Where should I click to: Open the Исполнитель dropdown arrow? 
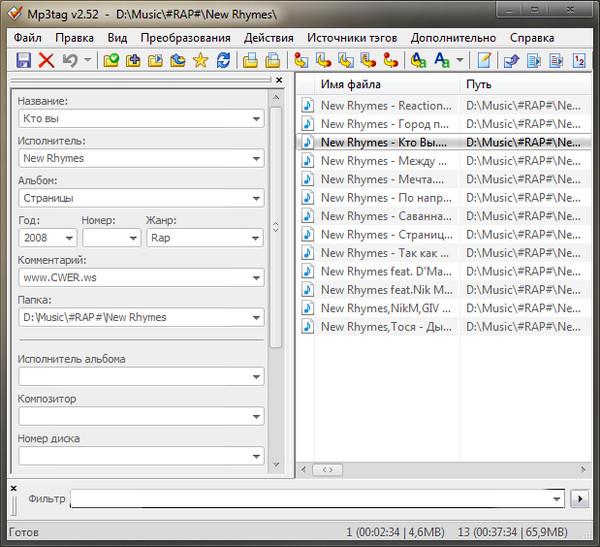point(256,158)
